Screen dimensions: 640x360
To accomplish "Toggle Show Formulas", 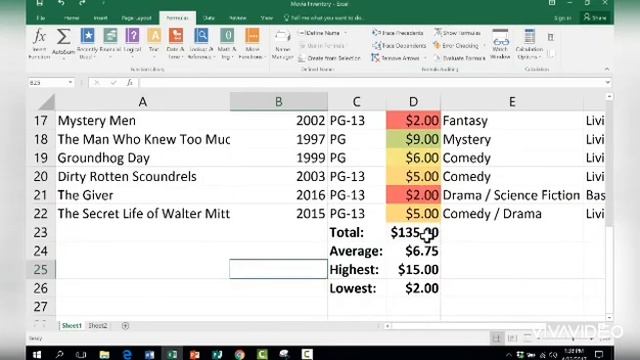I will tap(457, 33).
